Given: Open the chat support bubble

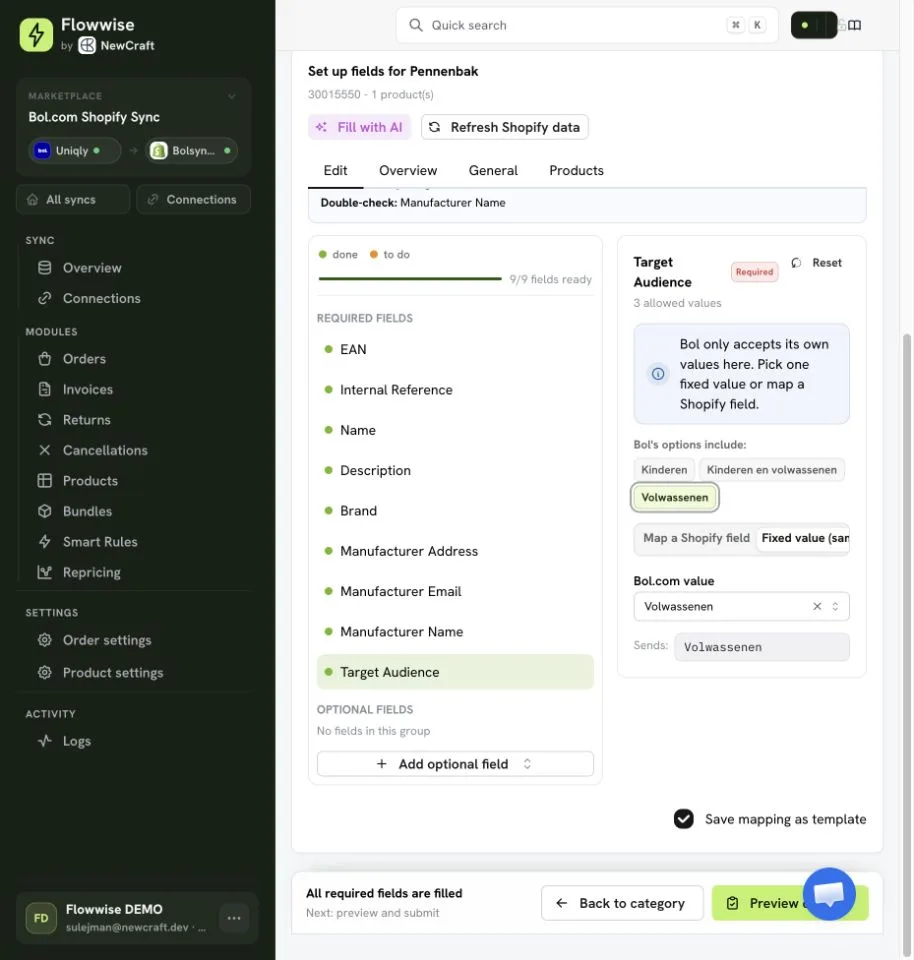Looking at the screenshot, I should pyautogui.click(x=829, y=894).
